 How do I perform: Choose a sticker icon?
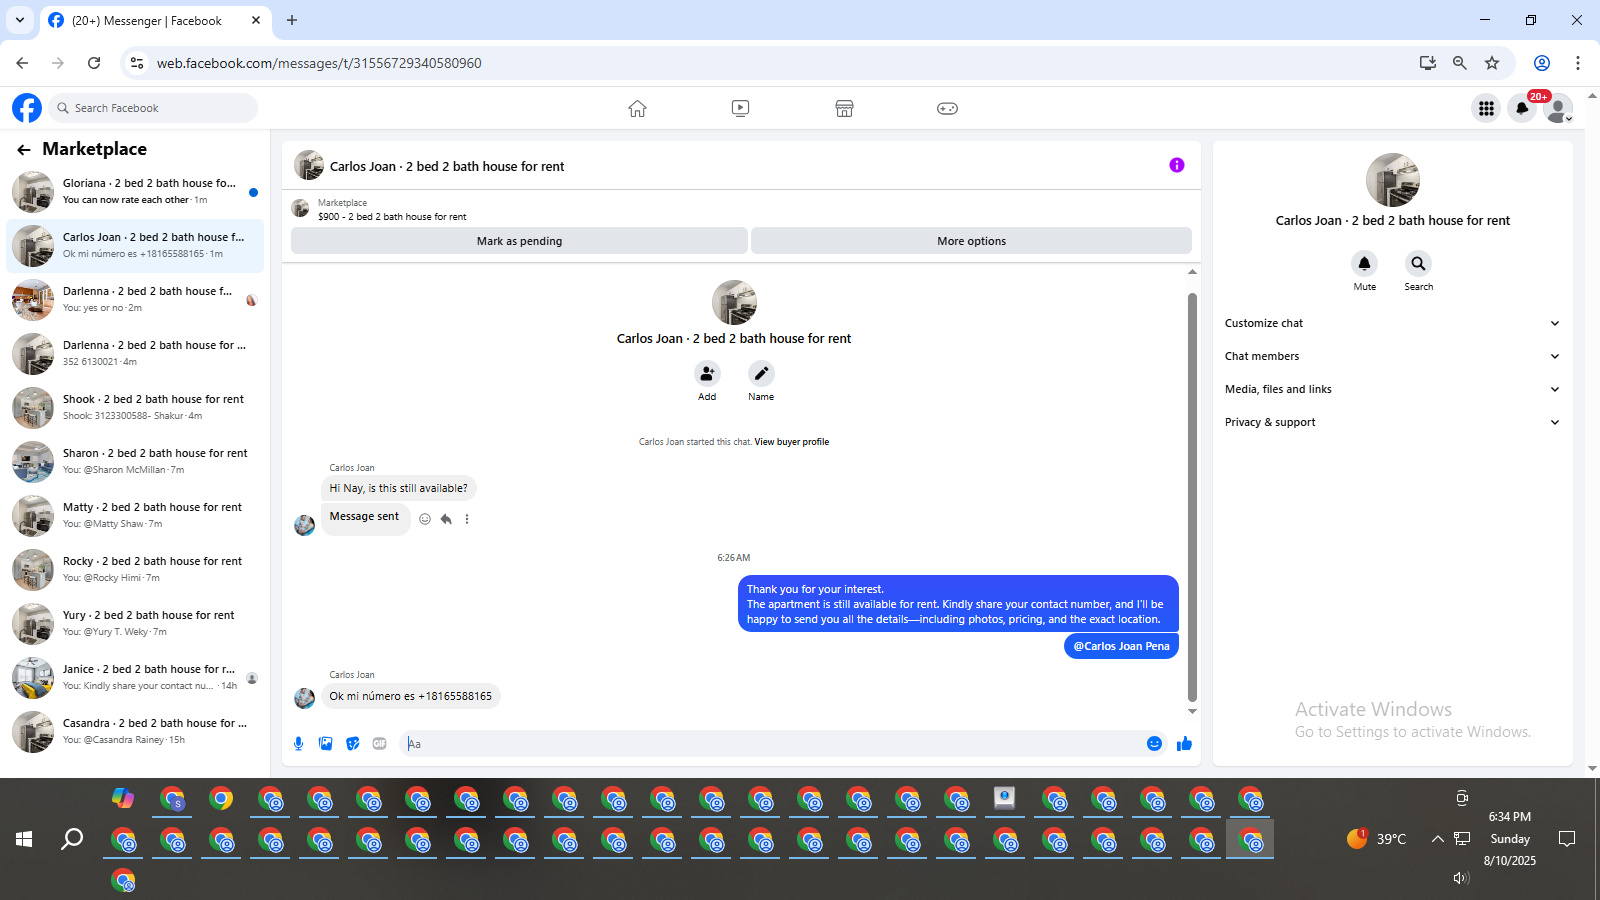tap(352, 743)
